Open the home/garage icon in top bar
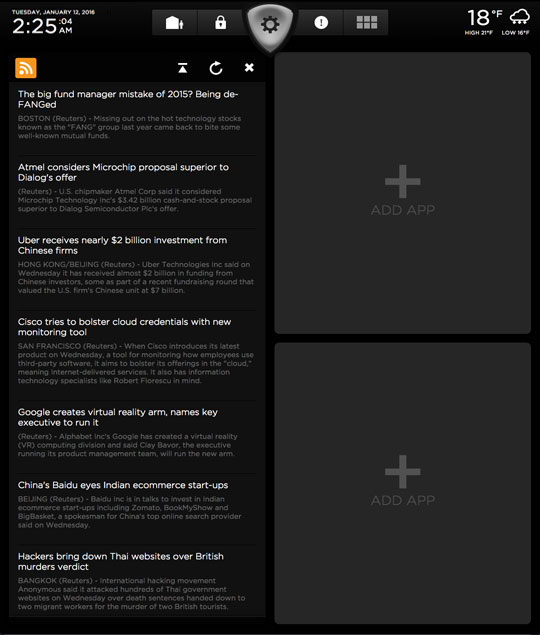This screenshot has height=635, width=540. click(x=175, y=23)
